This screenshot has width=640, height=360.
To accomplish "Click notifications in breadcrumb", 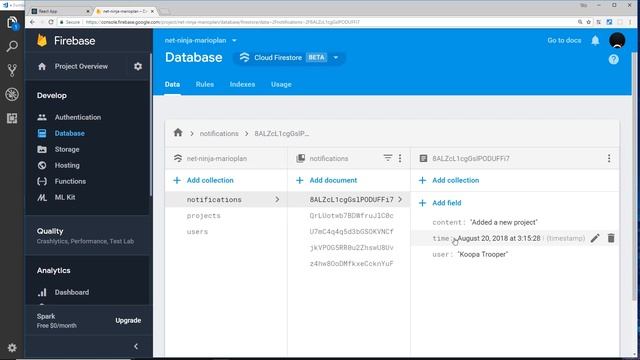I will [219, 133].
